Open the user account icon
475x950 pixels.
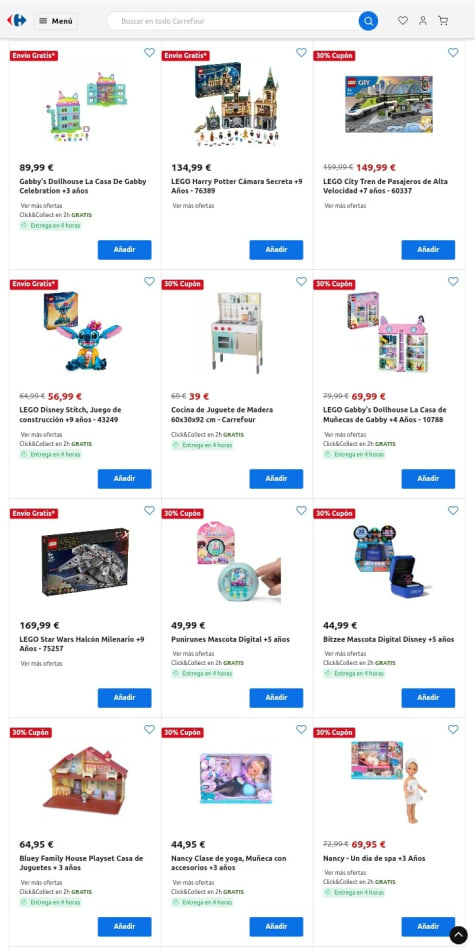point(423,21)
